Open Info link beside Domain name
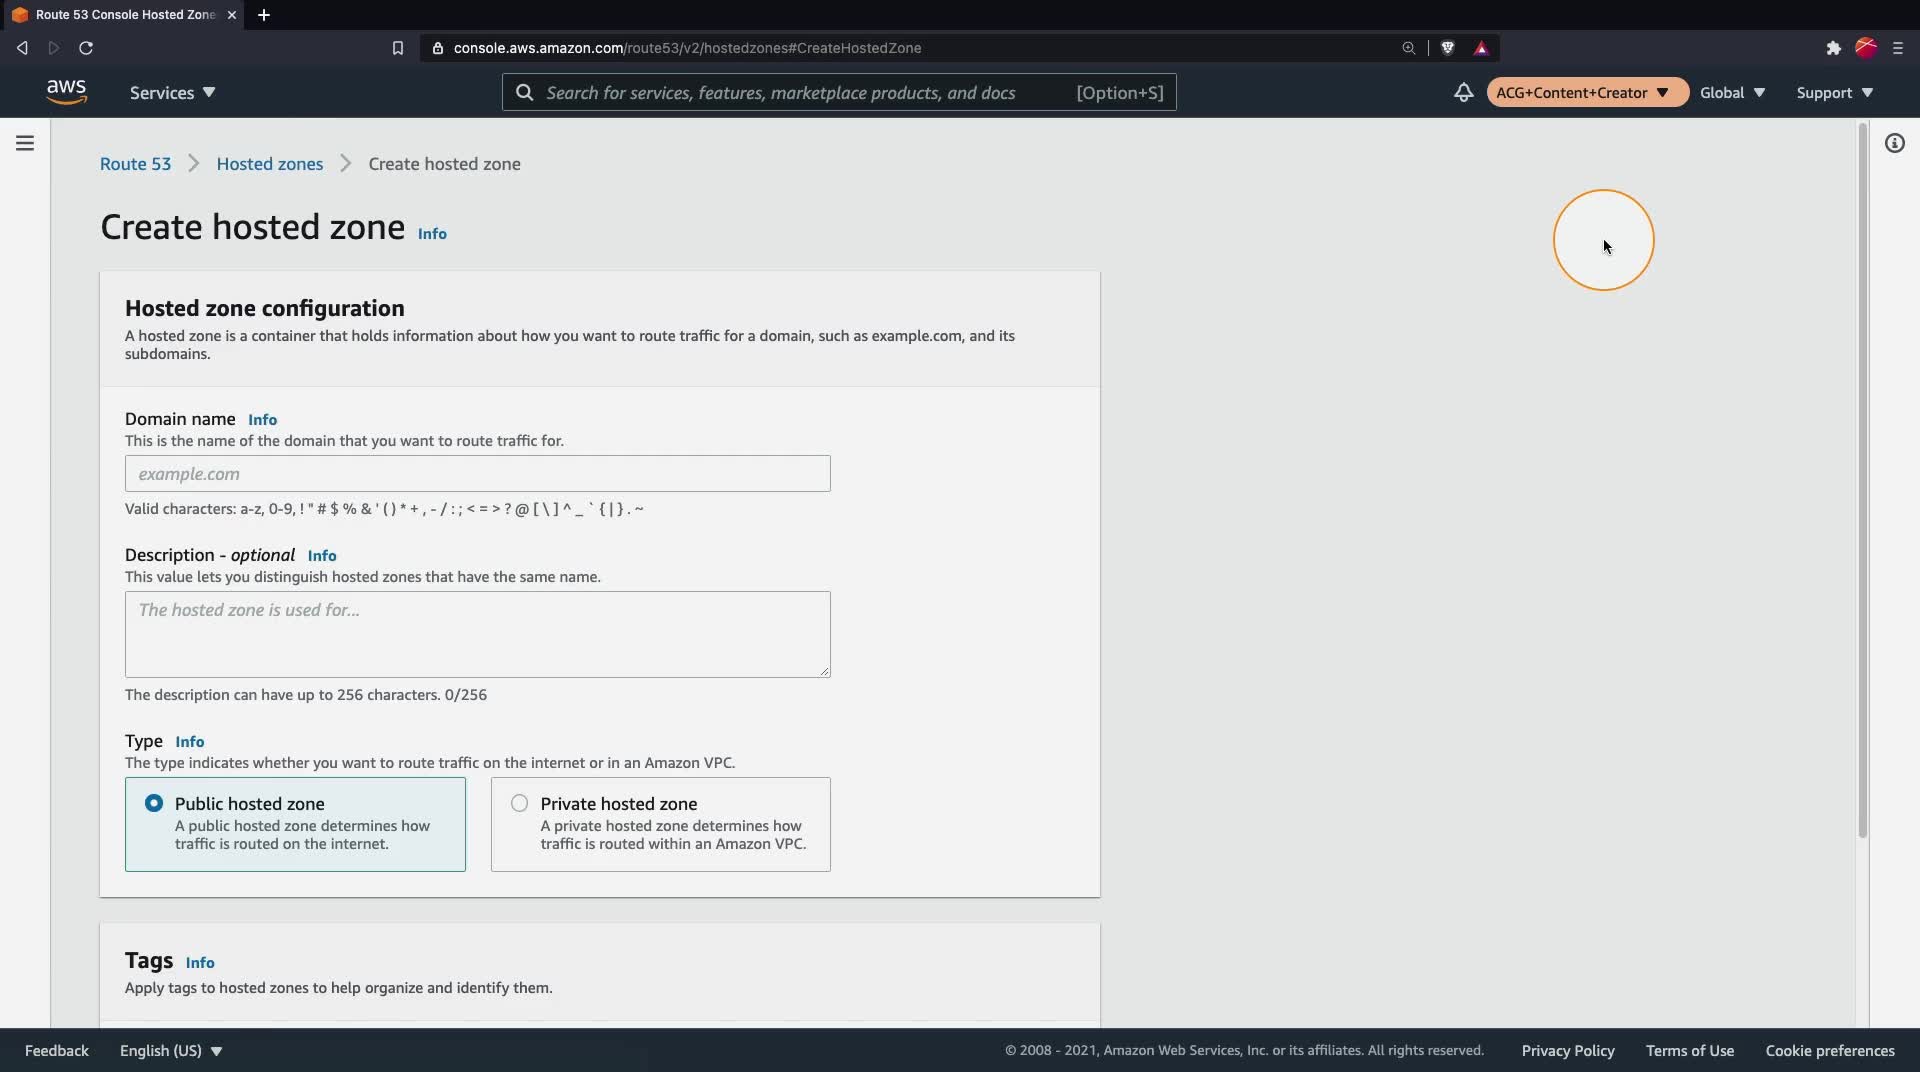Image resolution: width=1920 pixels, height=1072 pixels. tap(262, 420)
